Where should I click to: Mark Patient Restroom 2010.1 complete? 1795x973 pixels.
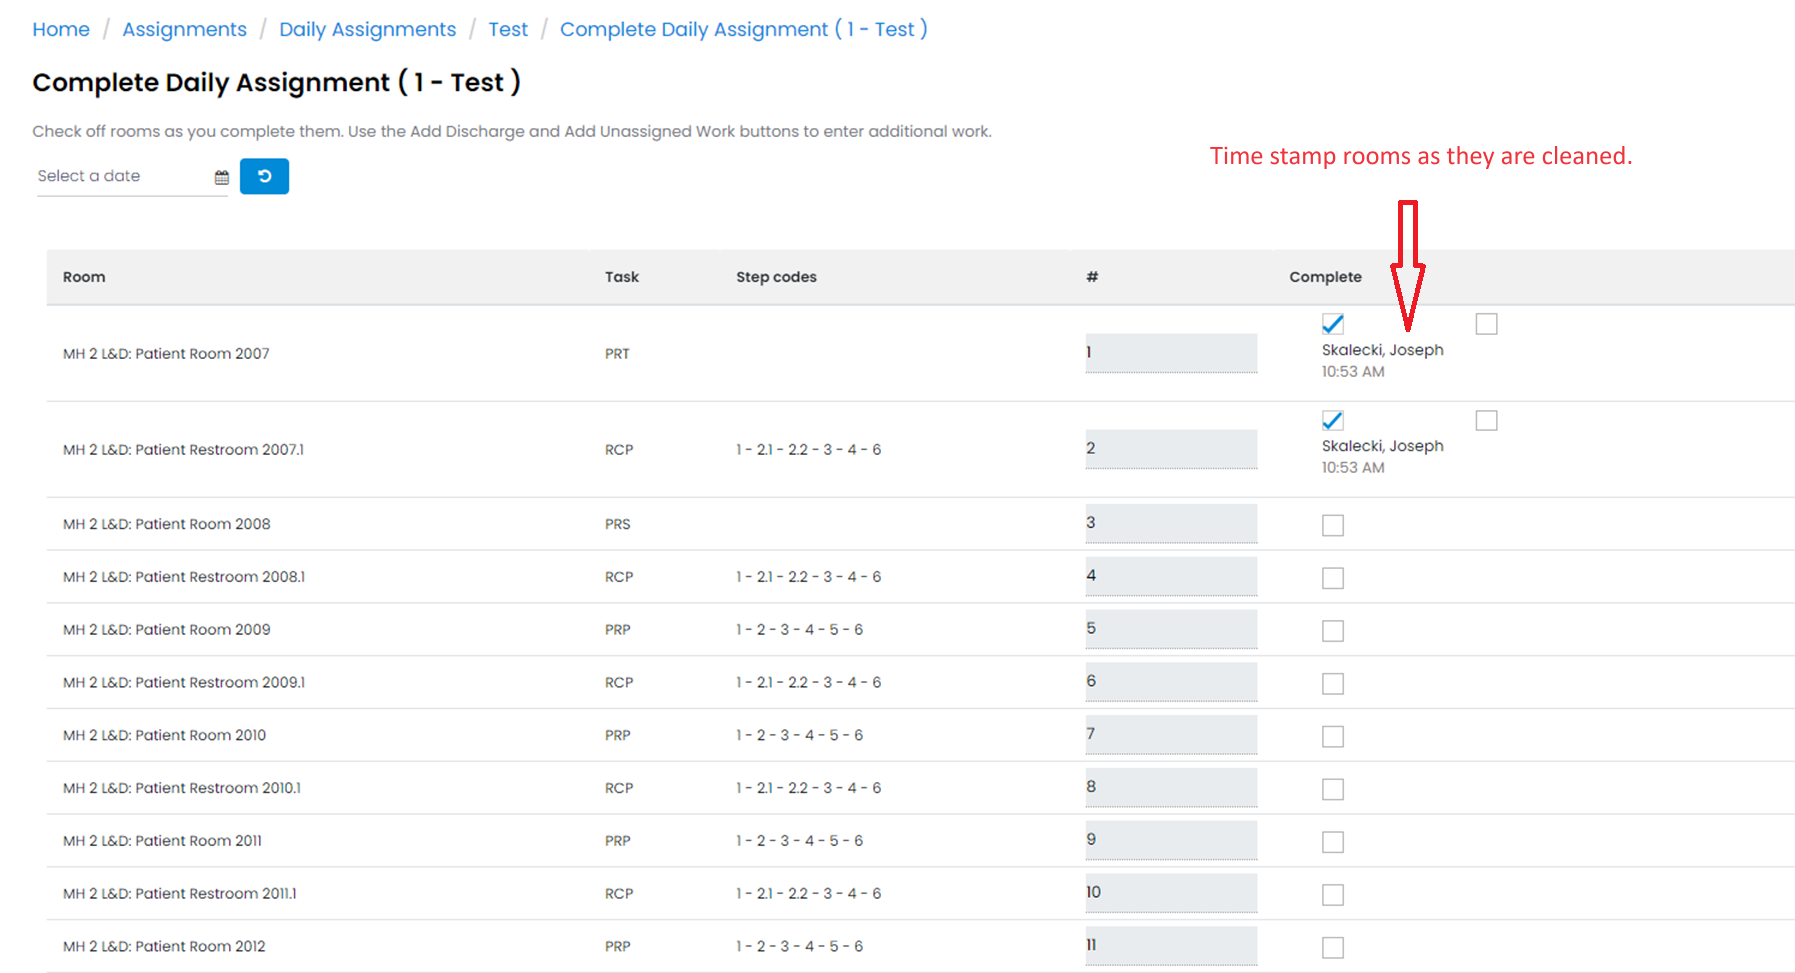1333,790
